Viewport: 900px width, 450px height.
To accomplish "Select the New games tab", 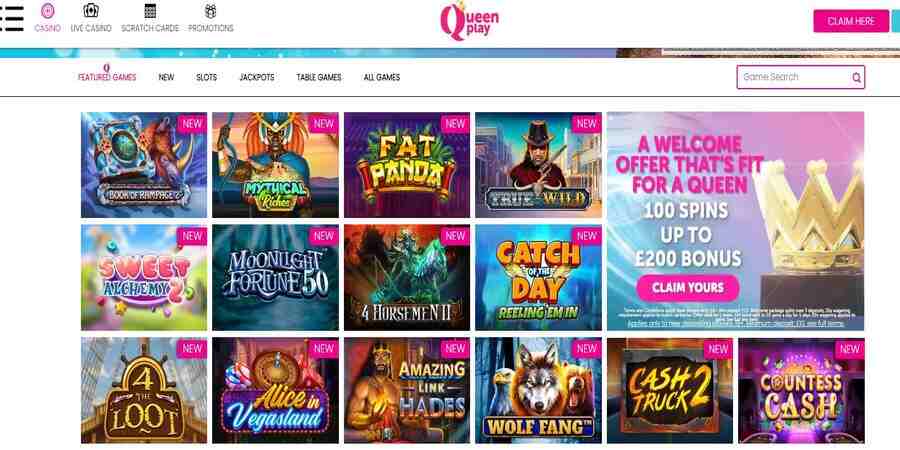I will coord(166,77).
